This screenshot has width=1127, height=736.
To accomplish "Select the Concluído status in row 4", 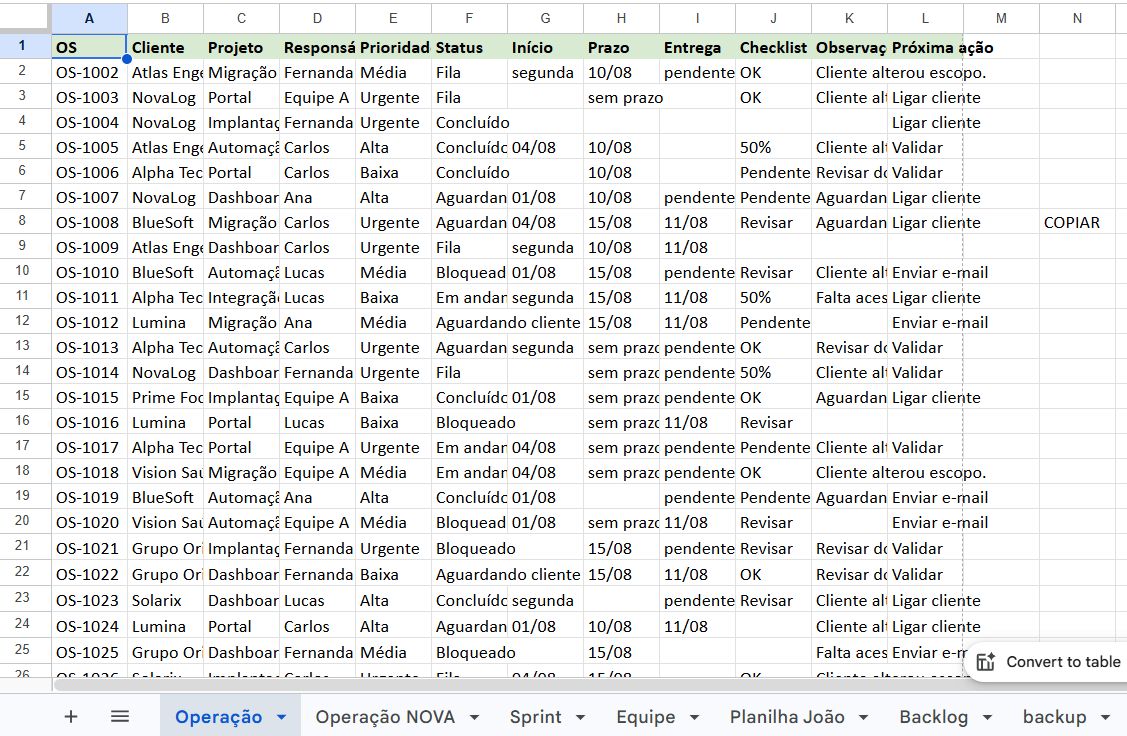I will coord(469,123).
